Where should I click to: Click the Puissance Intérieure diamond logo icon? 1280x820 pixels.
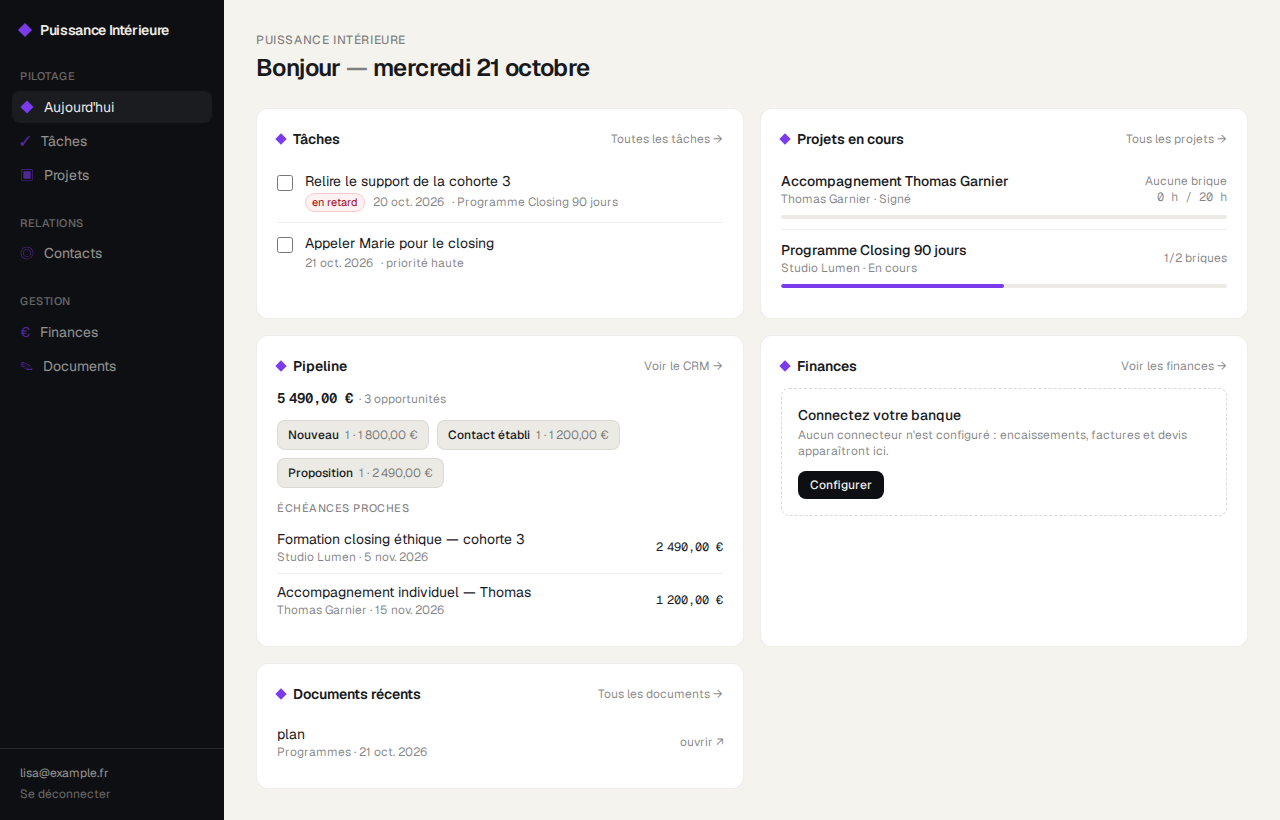[x=25, y=30]
